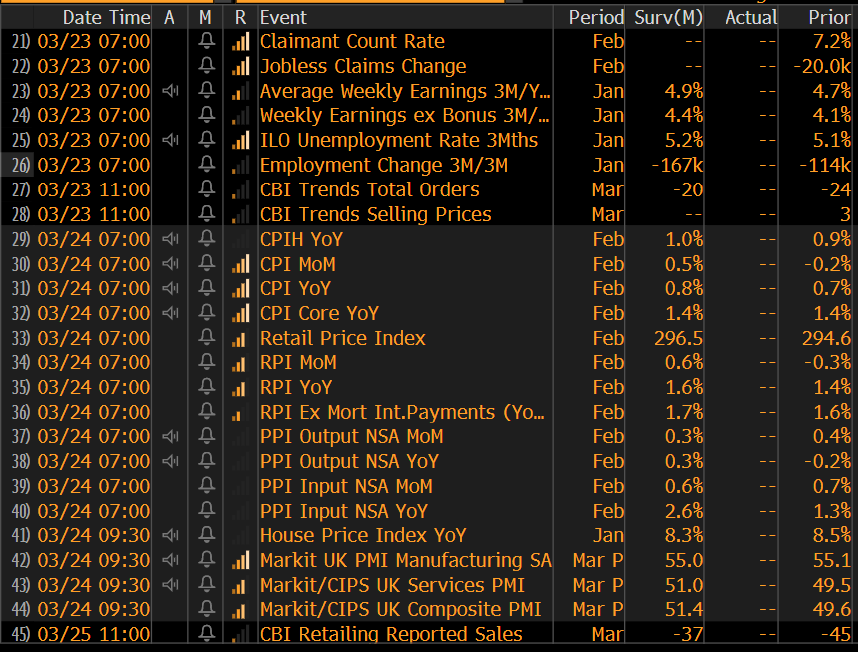Open the ILO Unemployment Rate 3Mths event
858x652 pixels.
pos(399,140)
